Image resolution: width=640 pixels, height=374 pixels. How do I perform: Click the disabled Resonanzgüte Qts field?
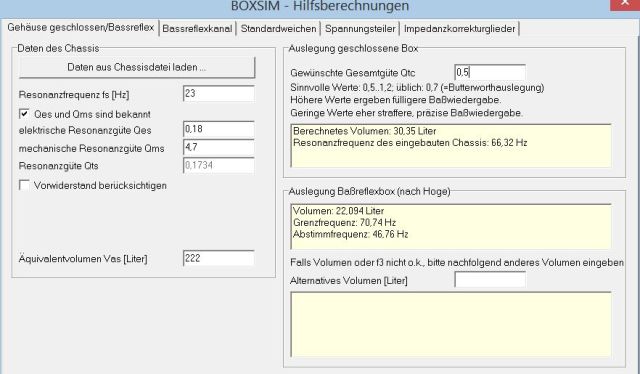pyautogui.click(x=219, y=165)
